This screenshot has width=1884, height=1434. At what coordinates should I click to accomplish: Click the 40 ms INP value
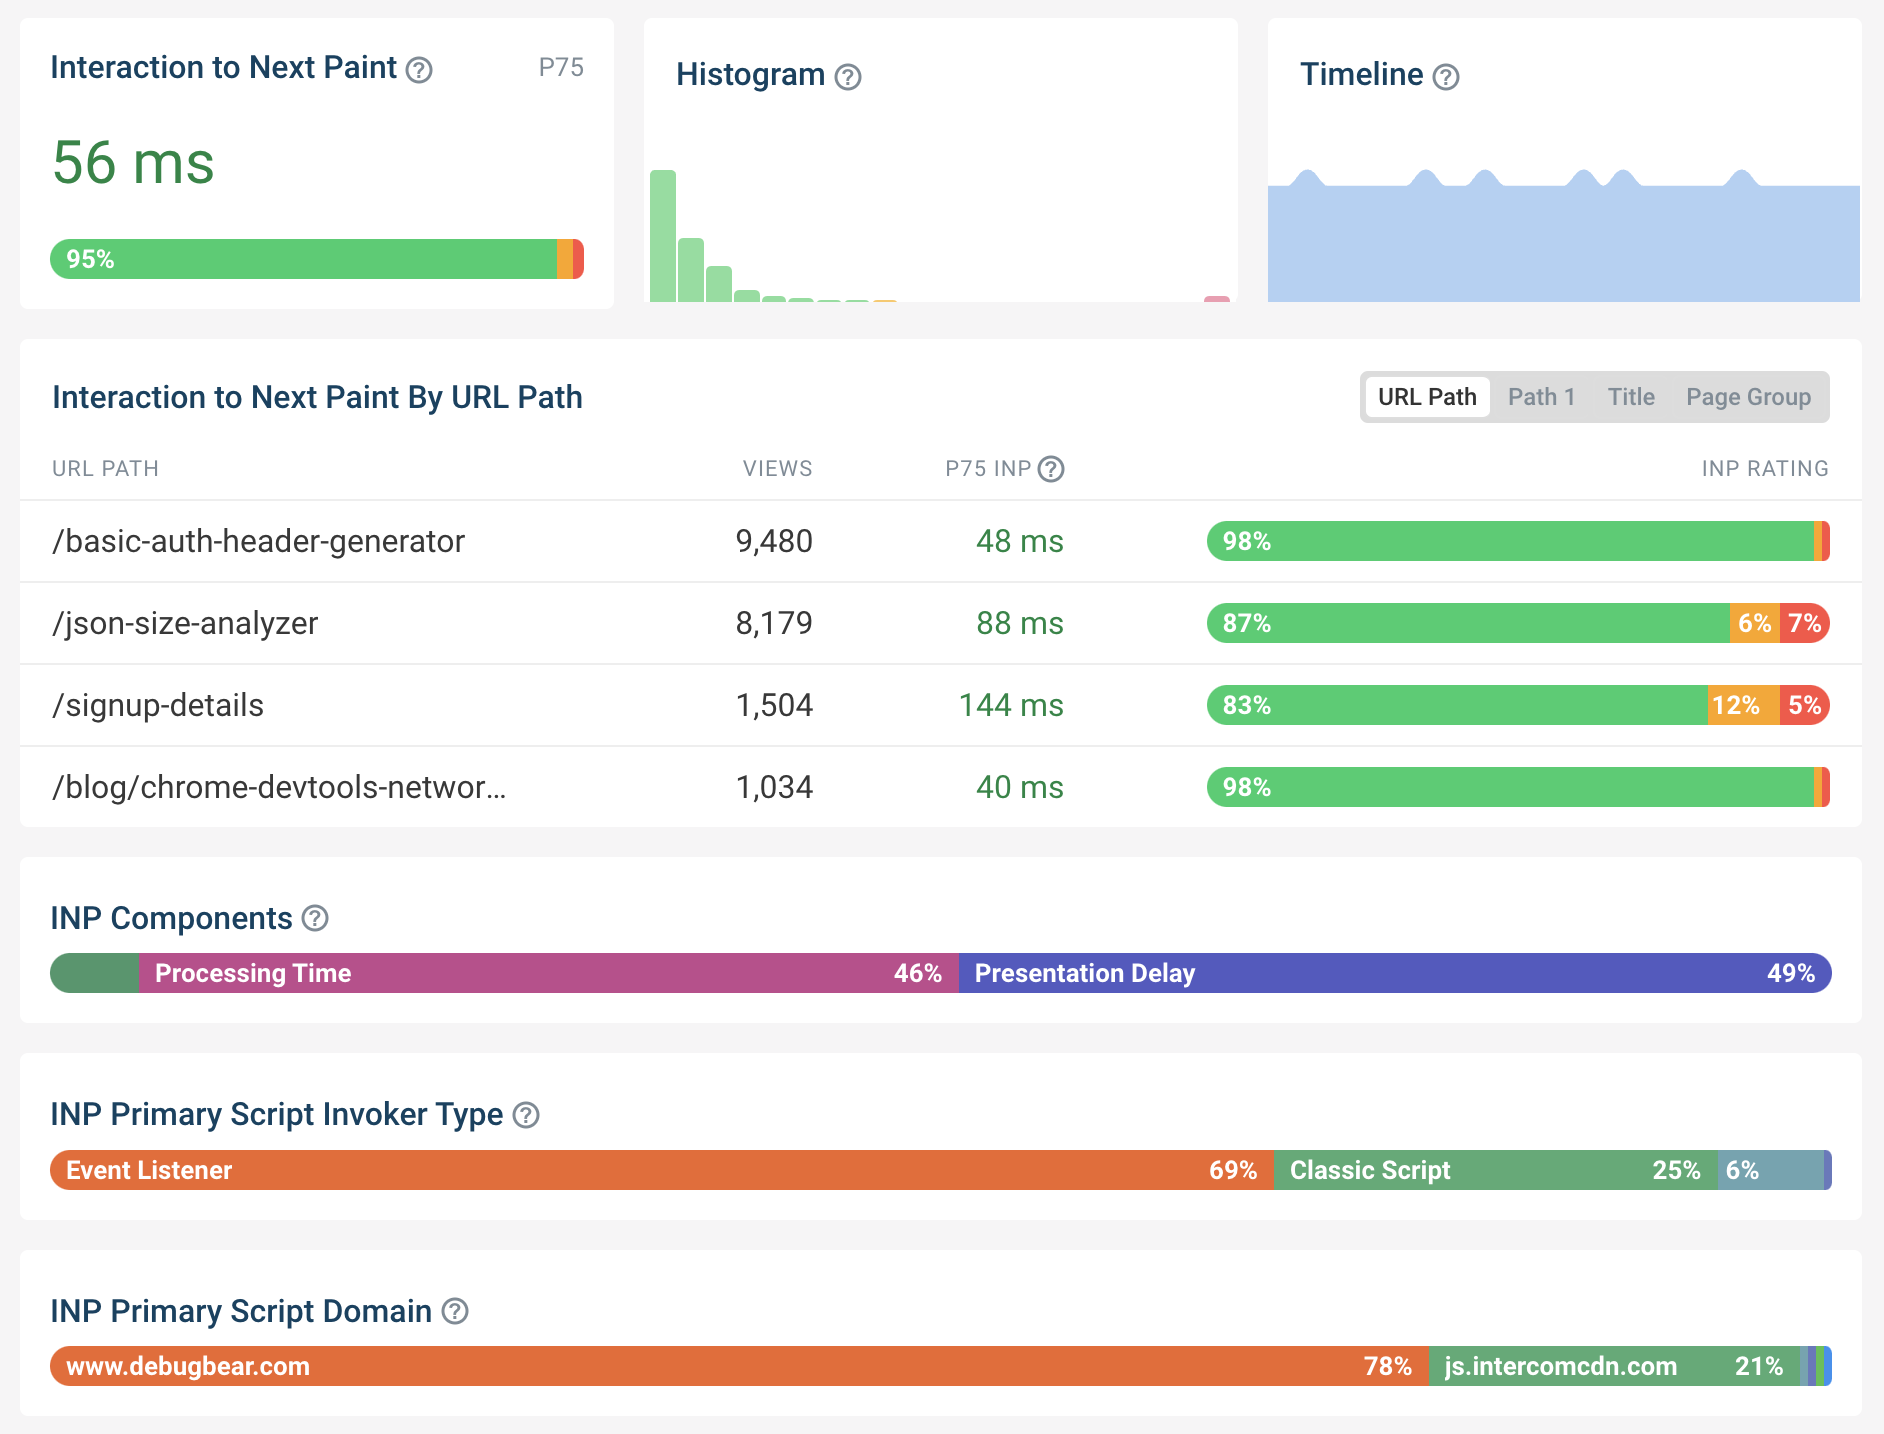(1019, 787)
